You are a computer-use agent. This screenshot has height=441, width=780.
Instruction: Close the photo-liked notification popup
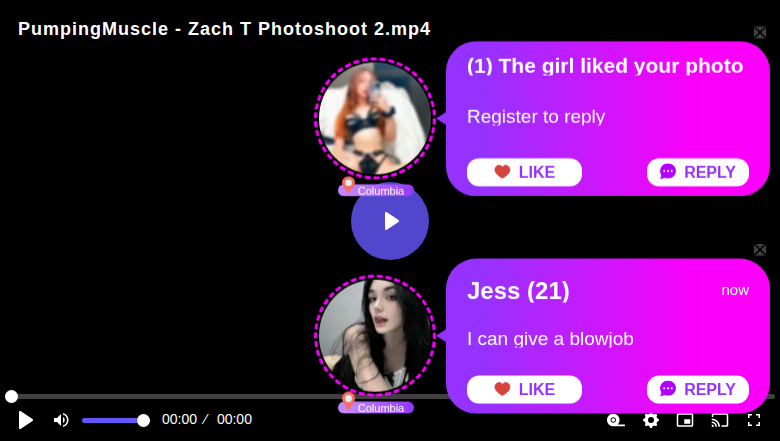click(760, 33)
